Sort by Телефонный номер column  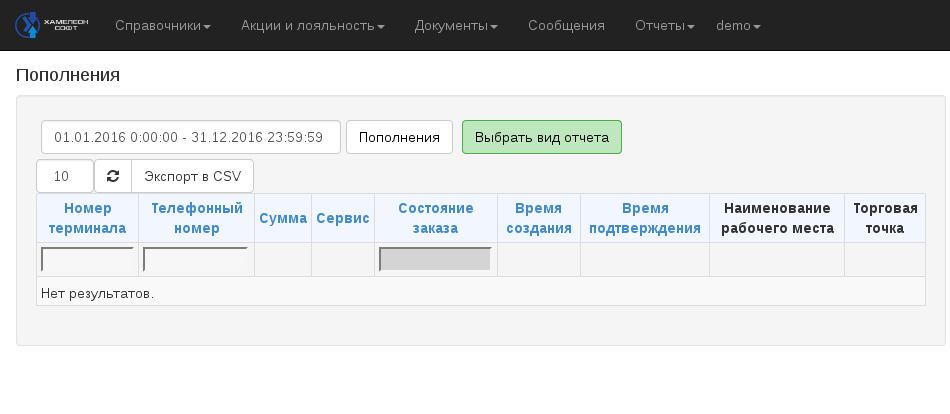[x=196, y=218]
